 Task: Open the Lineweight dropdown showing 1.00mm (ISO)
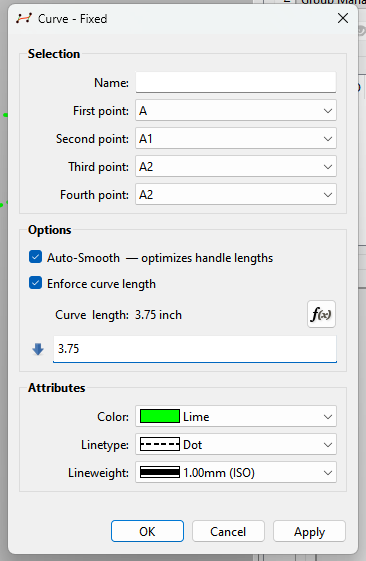pos(236,472)
